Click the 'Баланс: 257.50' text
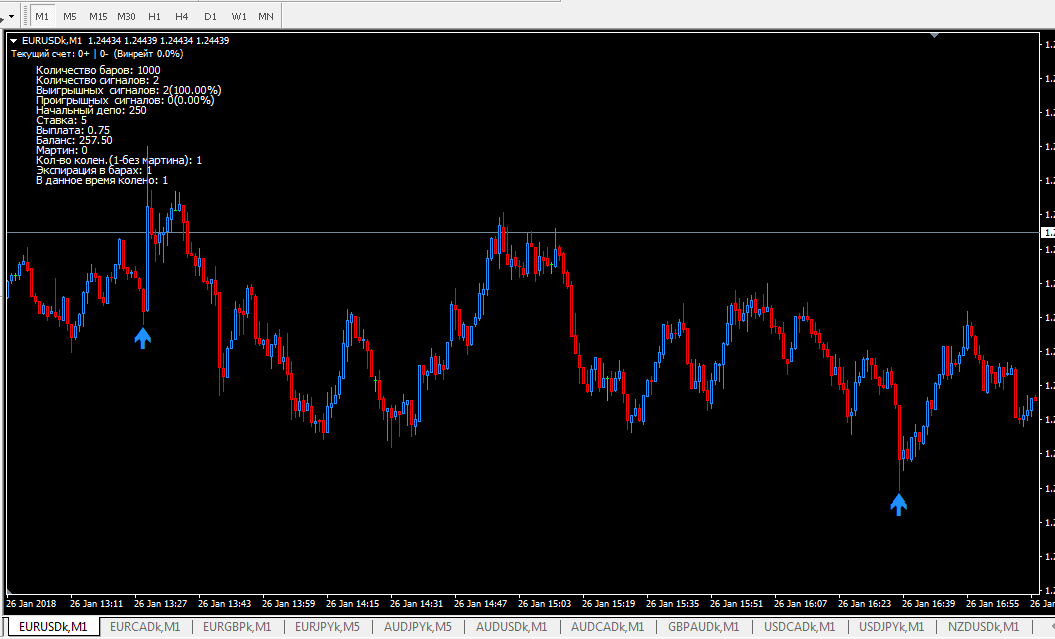This screenshot has height=639, width=1055. pos(75,141)
